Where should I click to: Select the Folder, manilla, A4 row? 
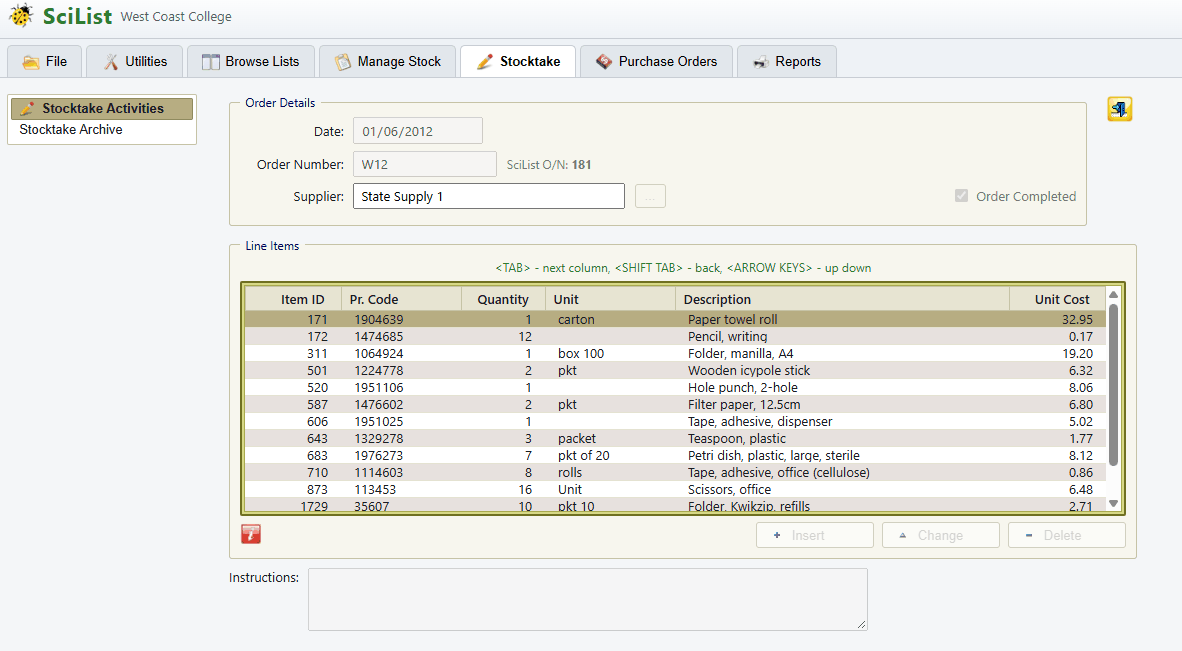pos(675,353)
